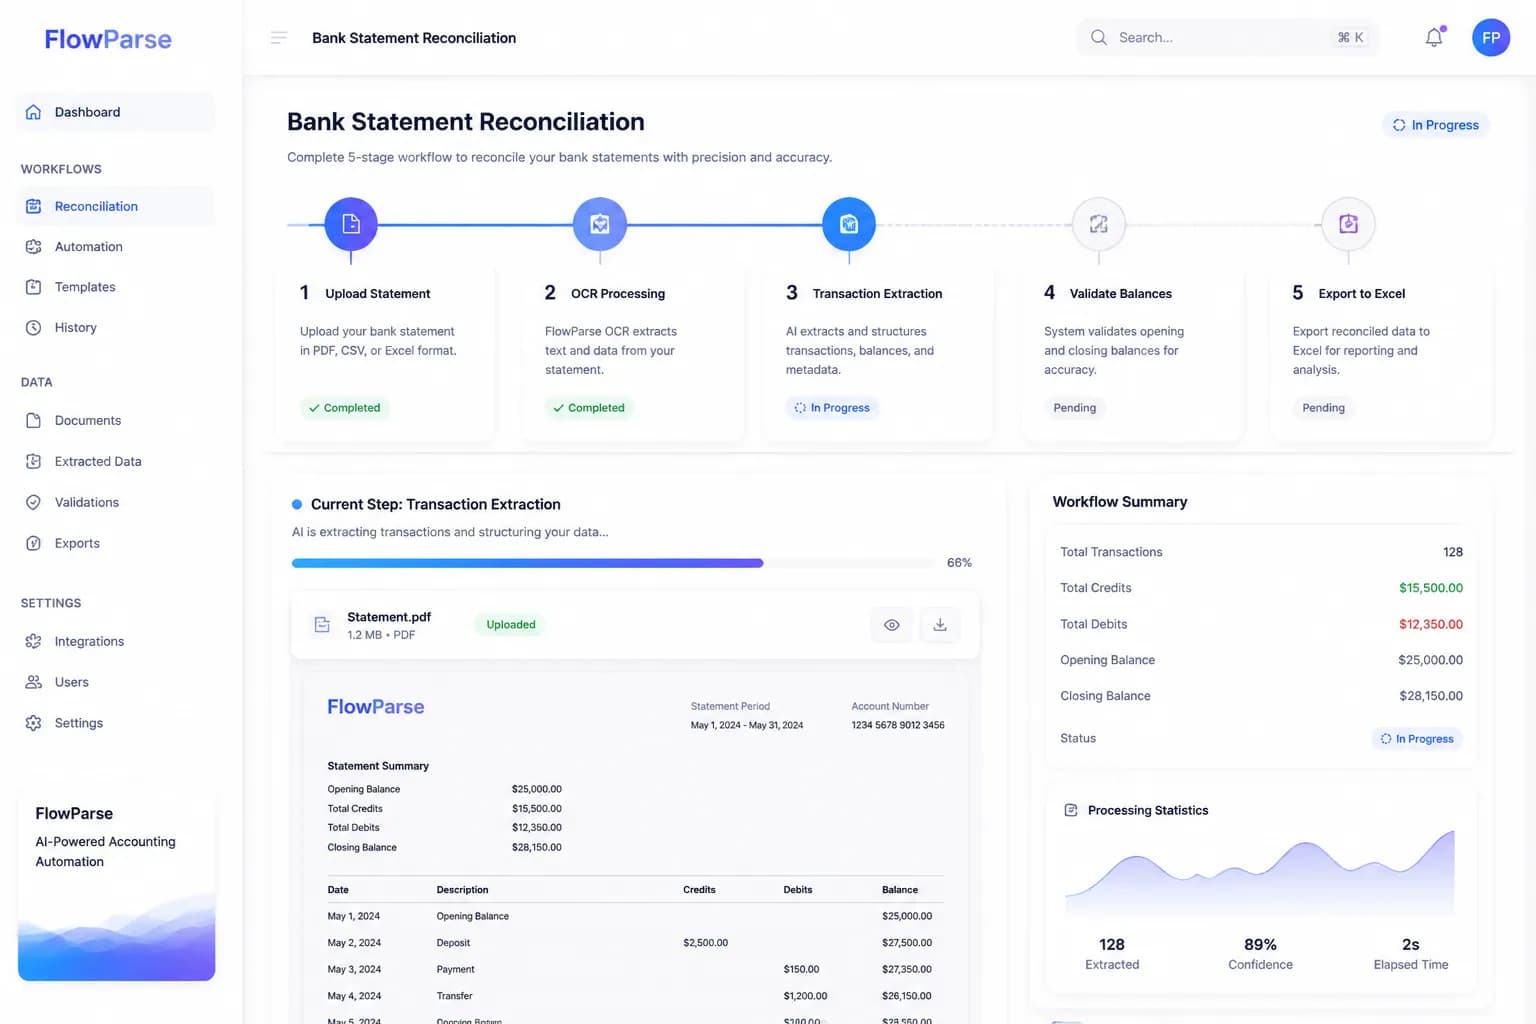Open the Templates menu item
Image resolution: width=1536 pixels, height=1024 pixels.
pyautogui.click(x=115, y=287)
